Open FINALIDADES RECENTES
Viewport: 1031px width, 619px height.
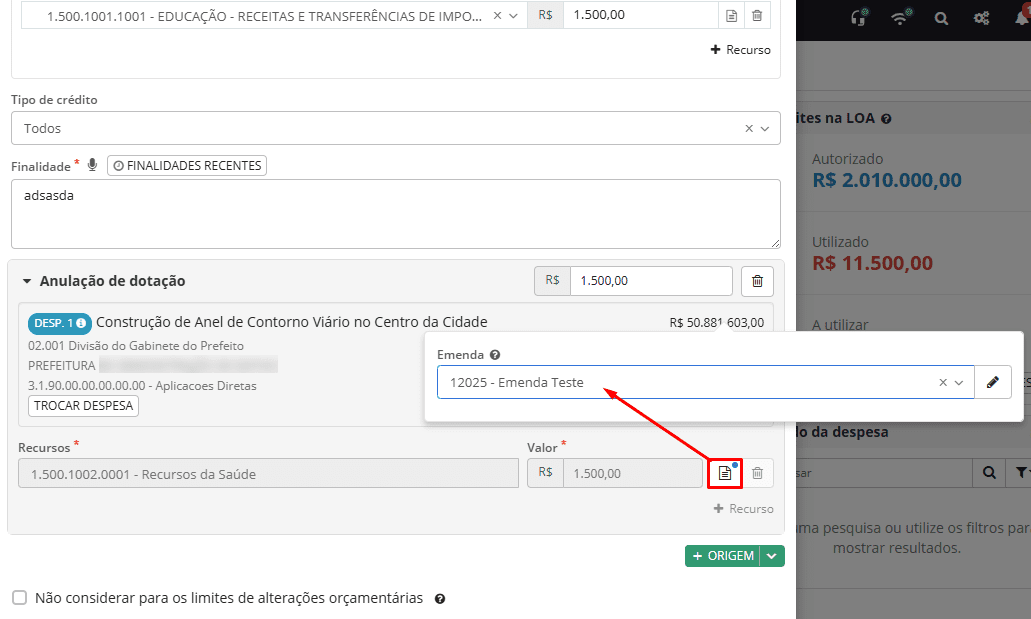(186, 165)
